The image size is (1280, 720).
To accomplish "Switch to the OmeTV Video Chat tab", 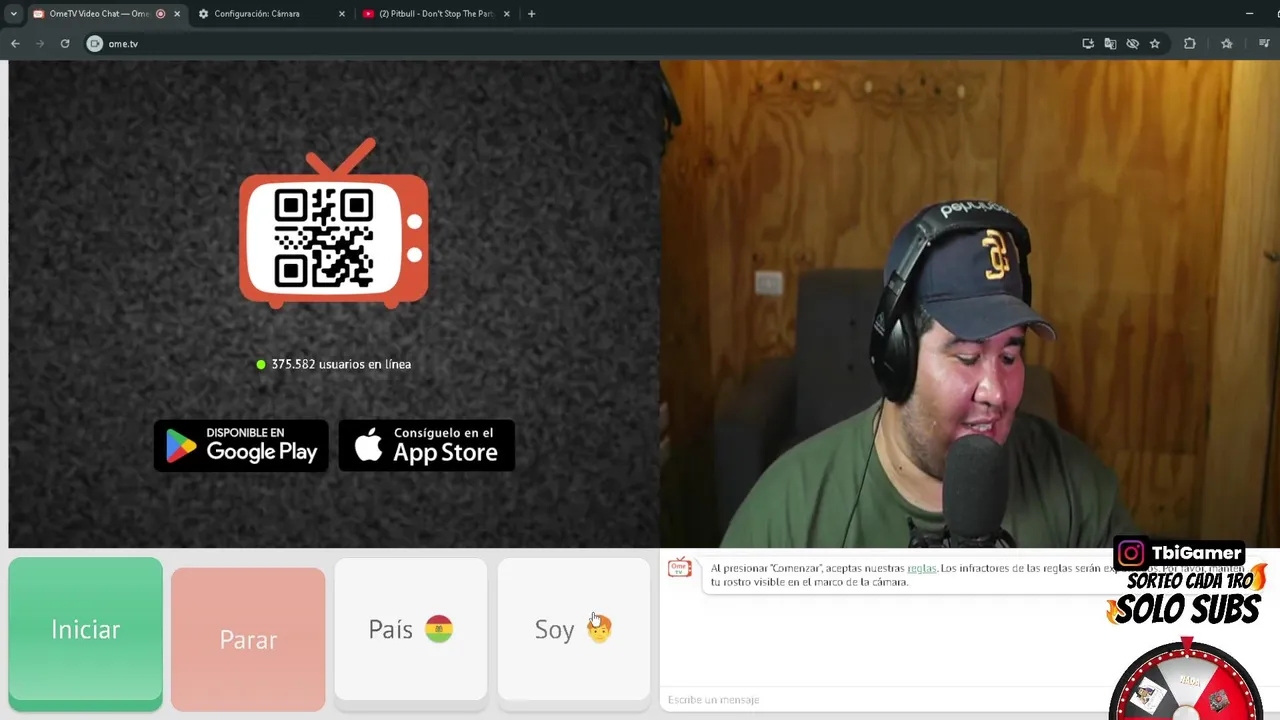I will pyautogui.click(x=98, y=14).
